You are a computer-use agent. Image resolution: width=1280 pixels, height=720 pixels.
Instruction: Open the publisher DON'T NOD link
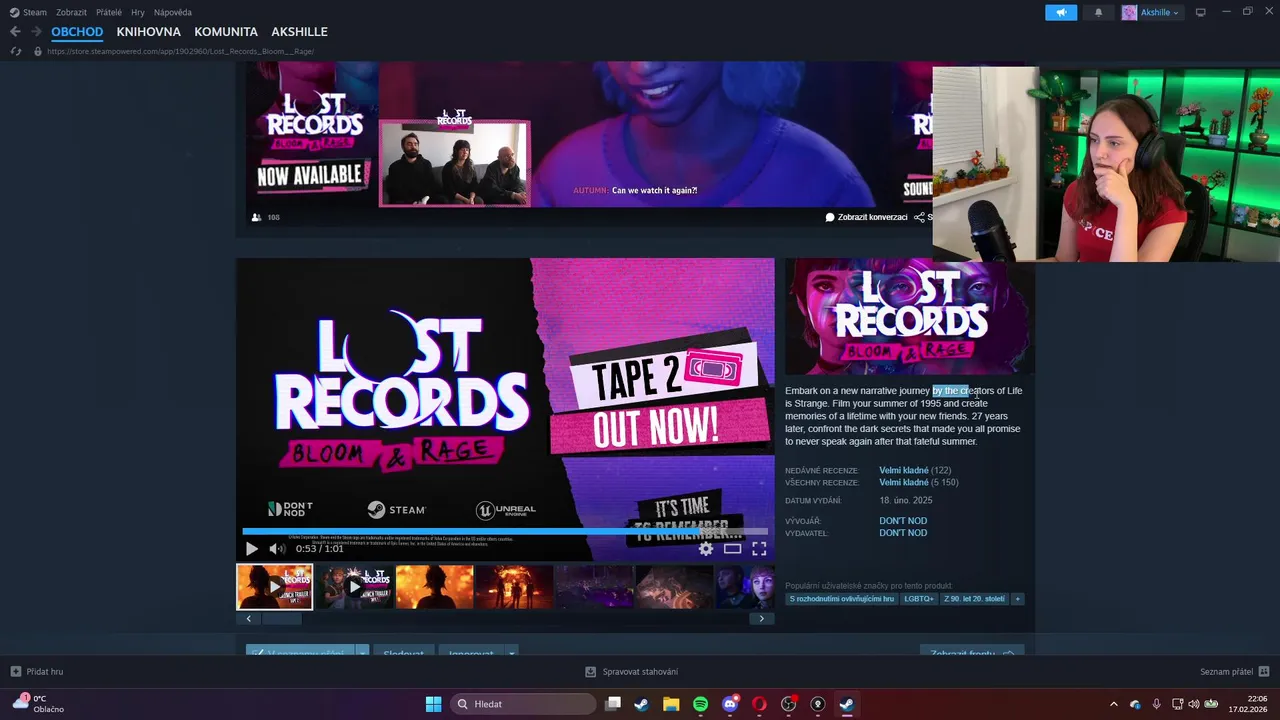coord(903,533)
